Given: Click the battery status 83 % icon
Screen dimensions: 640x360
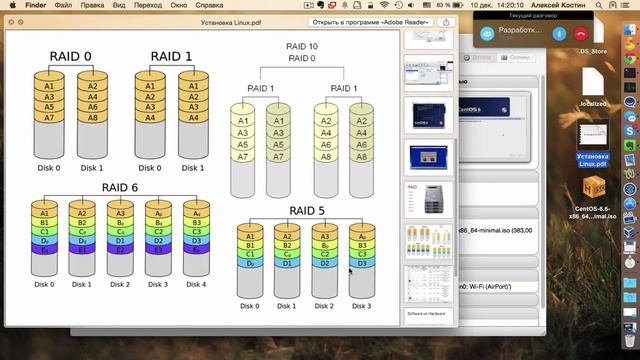Looking at the screenshot, I should [x=449, y=5].
